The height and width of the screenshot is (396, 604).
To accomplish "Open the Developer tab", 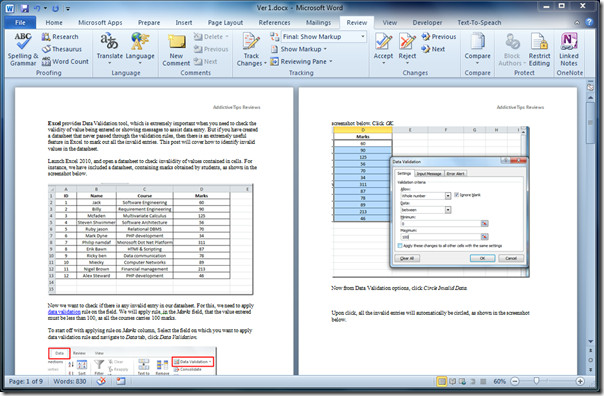I will point(427,22).
